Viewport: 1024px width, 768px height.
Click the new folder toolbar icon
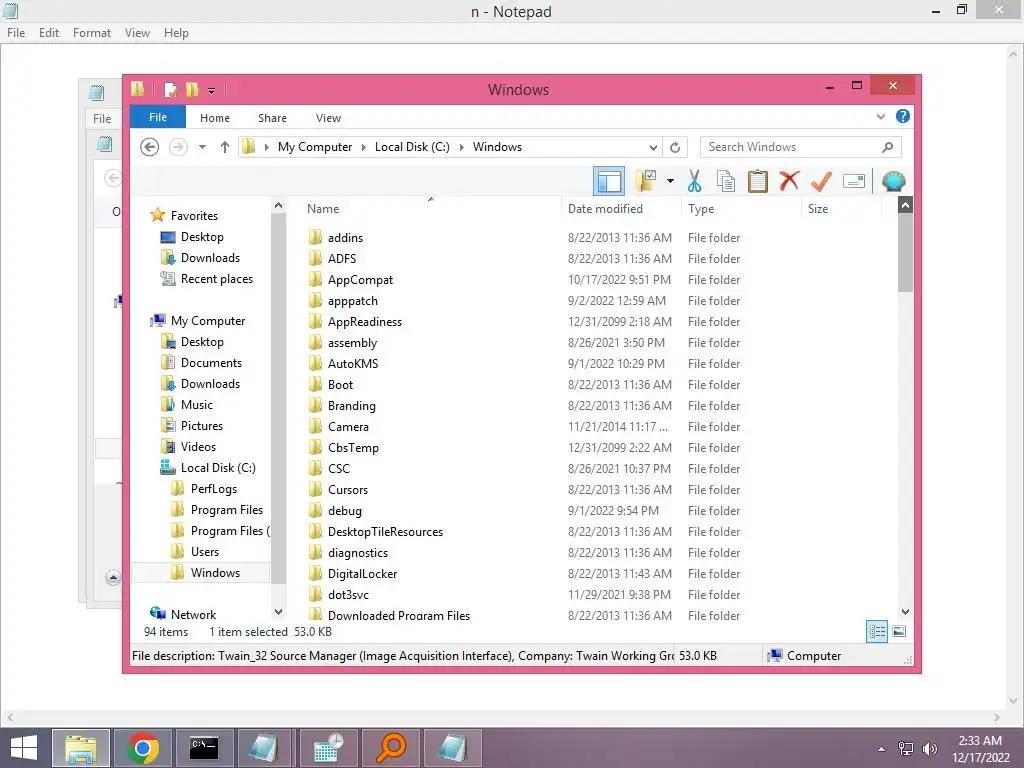point(645,181)
